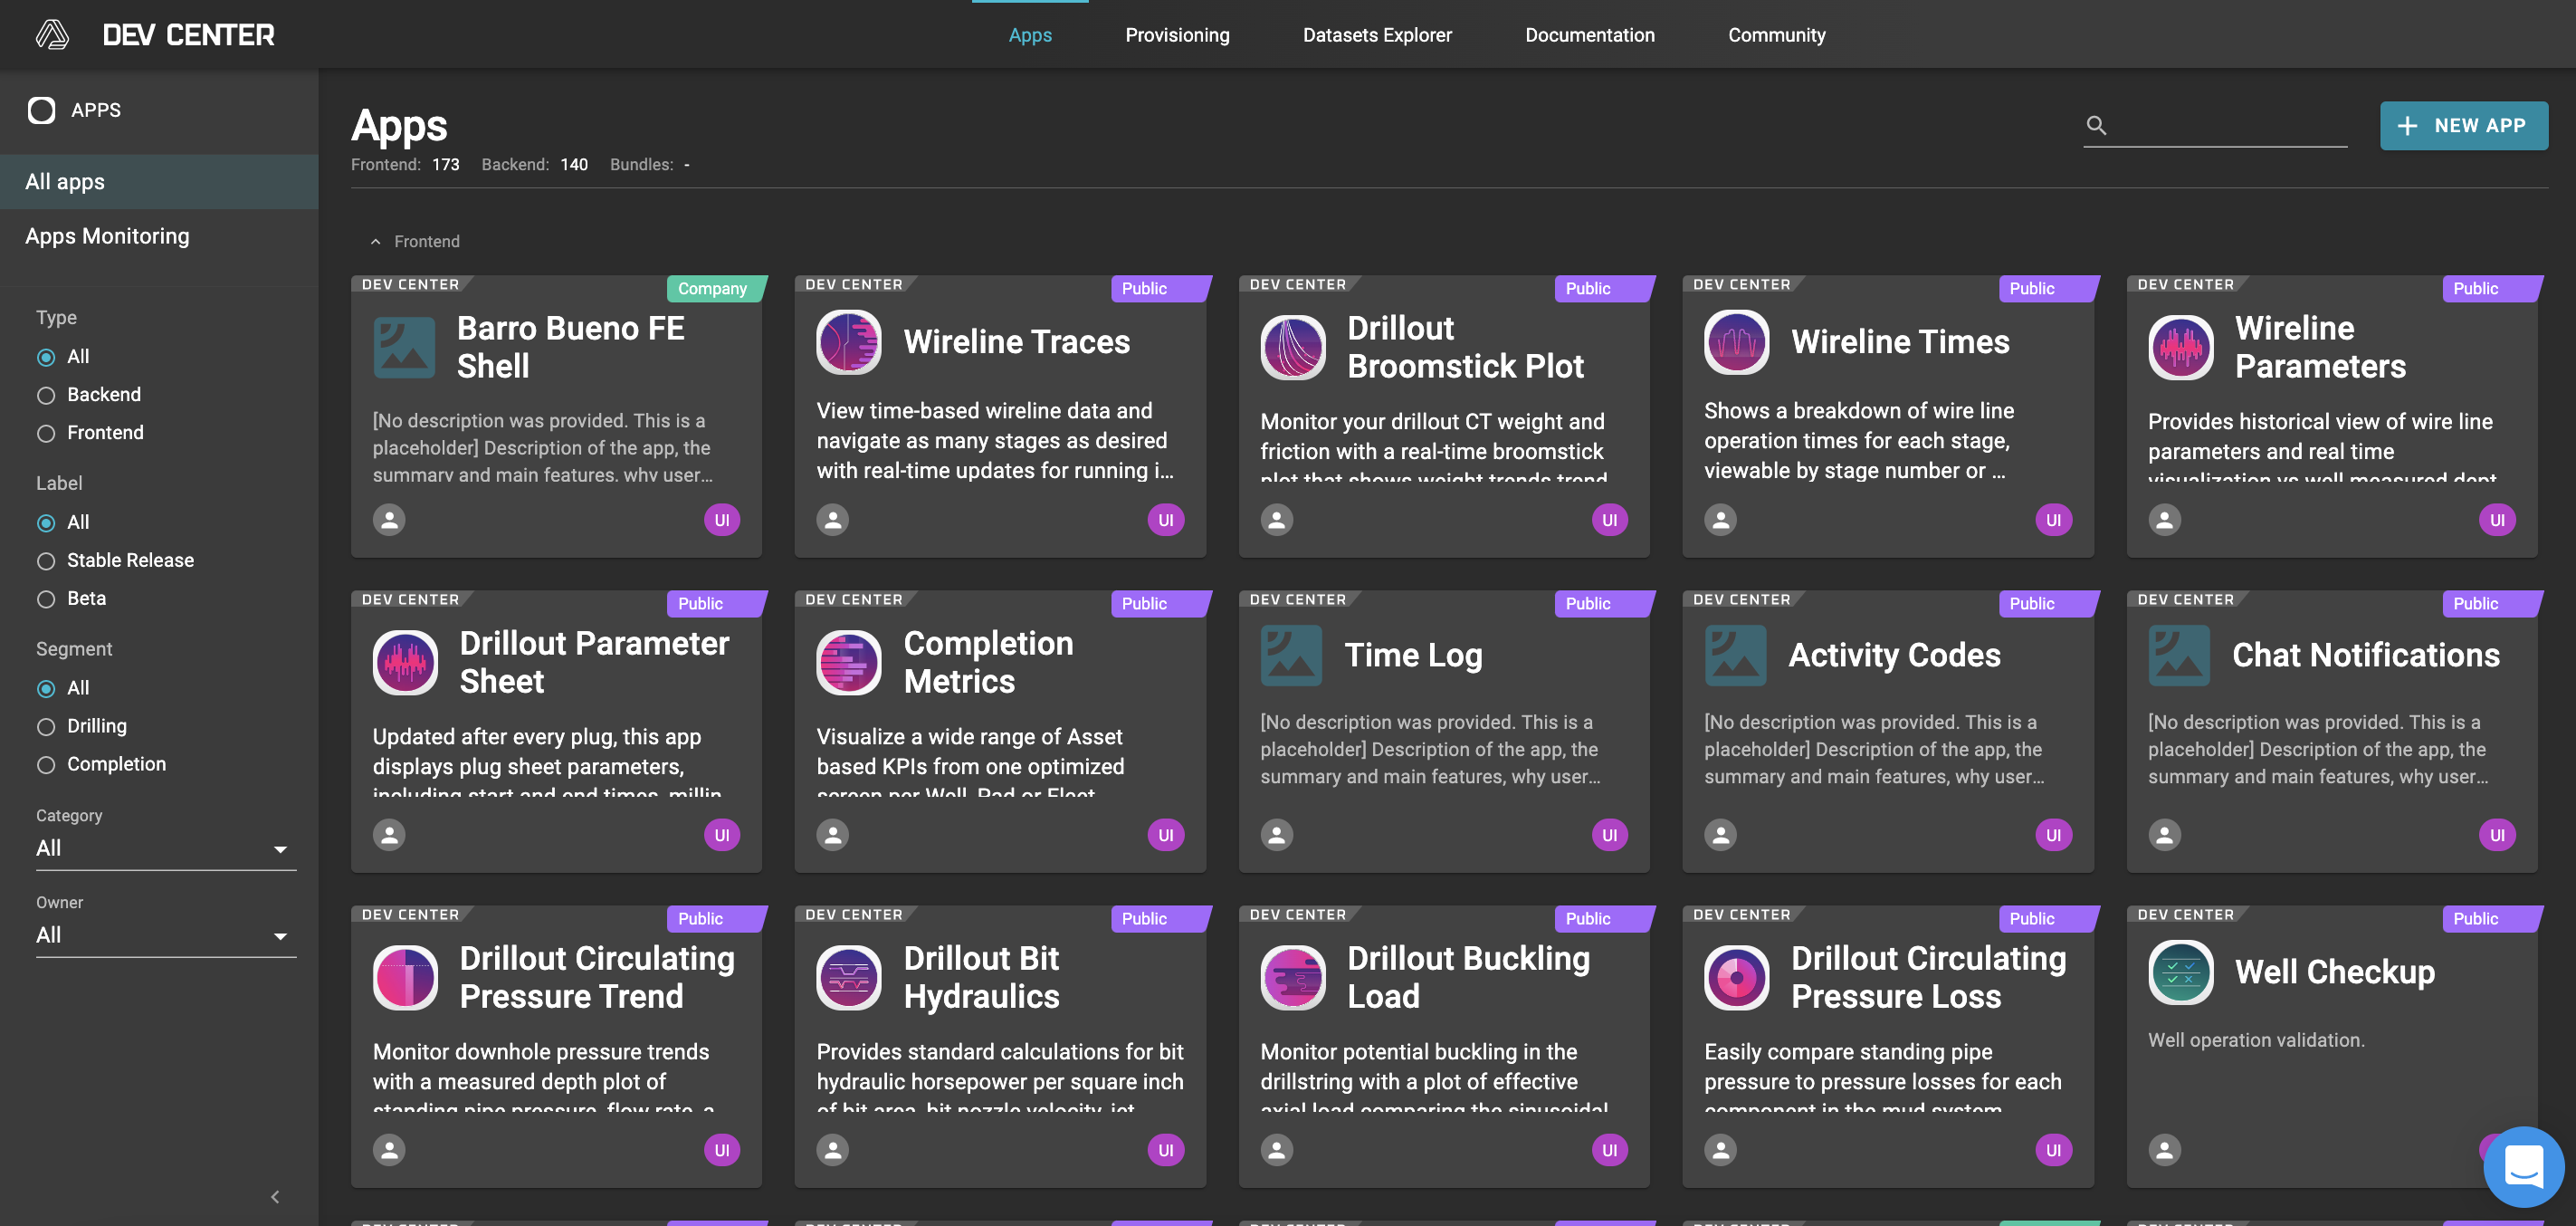Open the Provisioning tab
The height and width of the screenshot is (1226, 2576).
coord(1177,35)
